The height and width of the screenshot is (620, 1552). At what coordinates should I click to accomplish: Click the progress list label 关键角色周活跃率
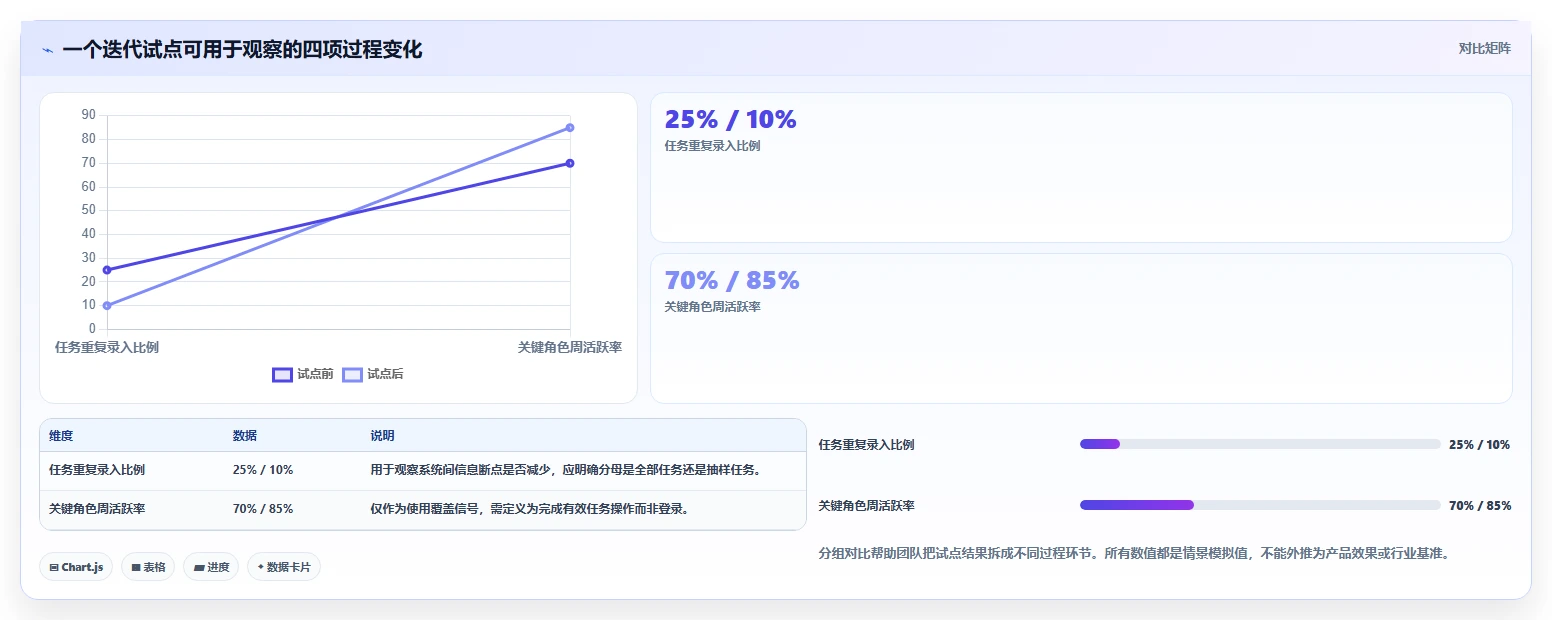866,506
